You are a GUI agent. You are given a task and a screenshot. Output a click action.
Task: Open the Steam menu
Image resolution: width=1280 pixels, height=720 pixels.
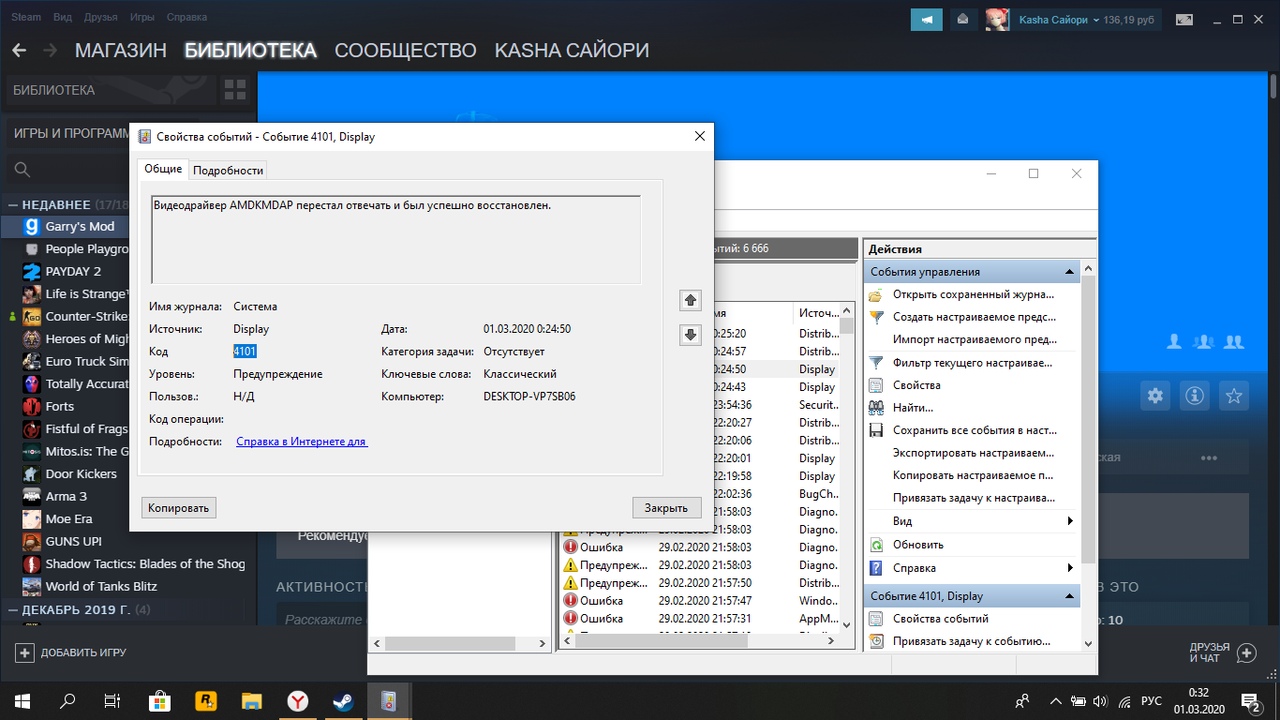[x=26, y=17]
